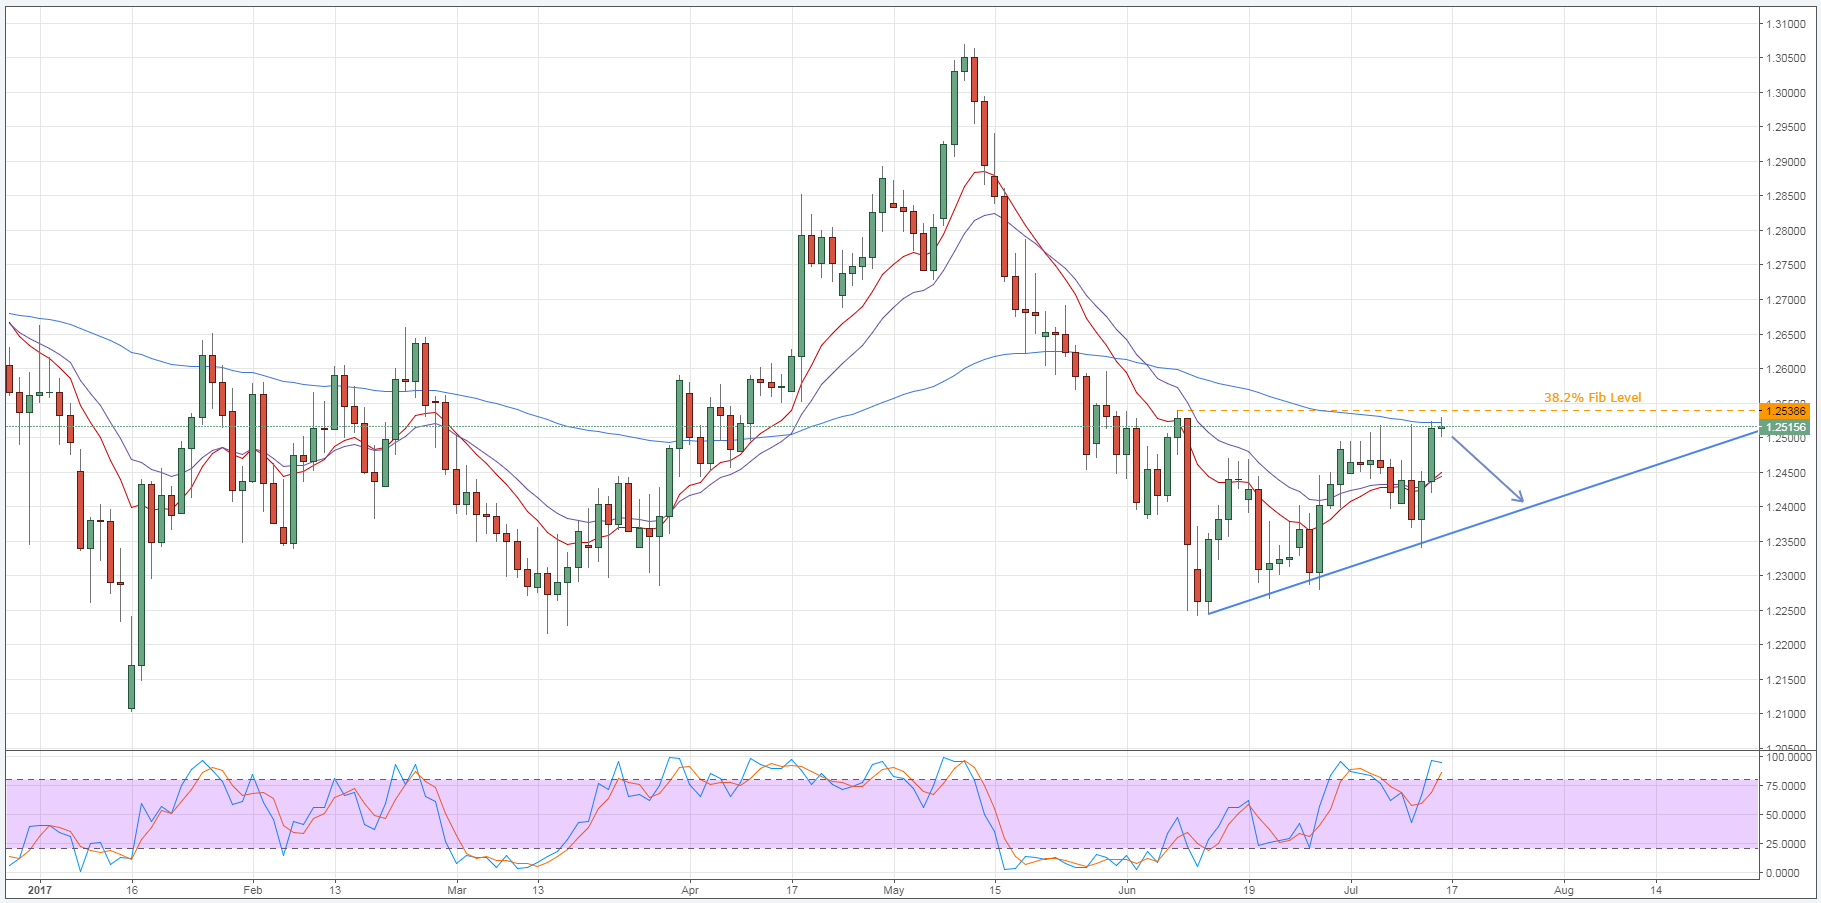
Task: Select the Jul label on time axis
Action: (1351, 890)
